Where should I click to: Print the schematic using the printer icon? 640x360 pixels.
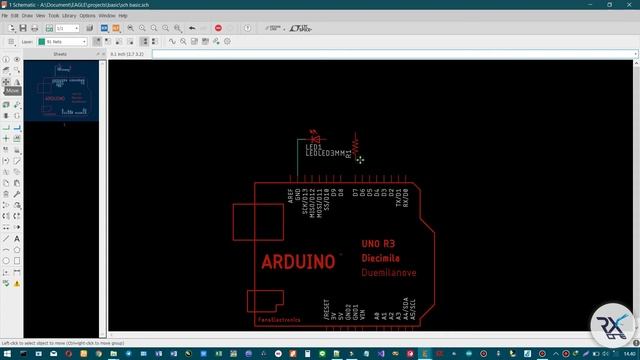point(35,28)
